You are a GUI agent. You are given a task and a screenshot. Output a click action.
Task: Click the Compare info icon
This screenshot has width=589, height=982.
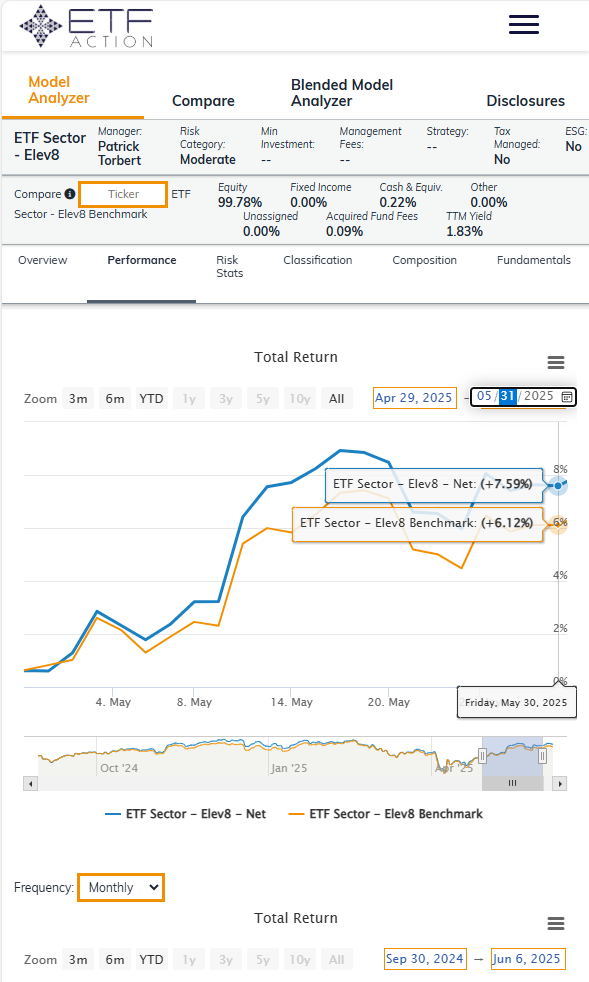70,194
